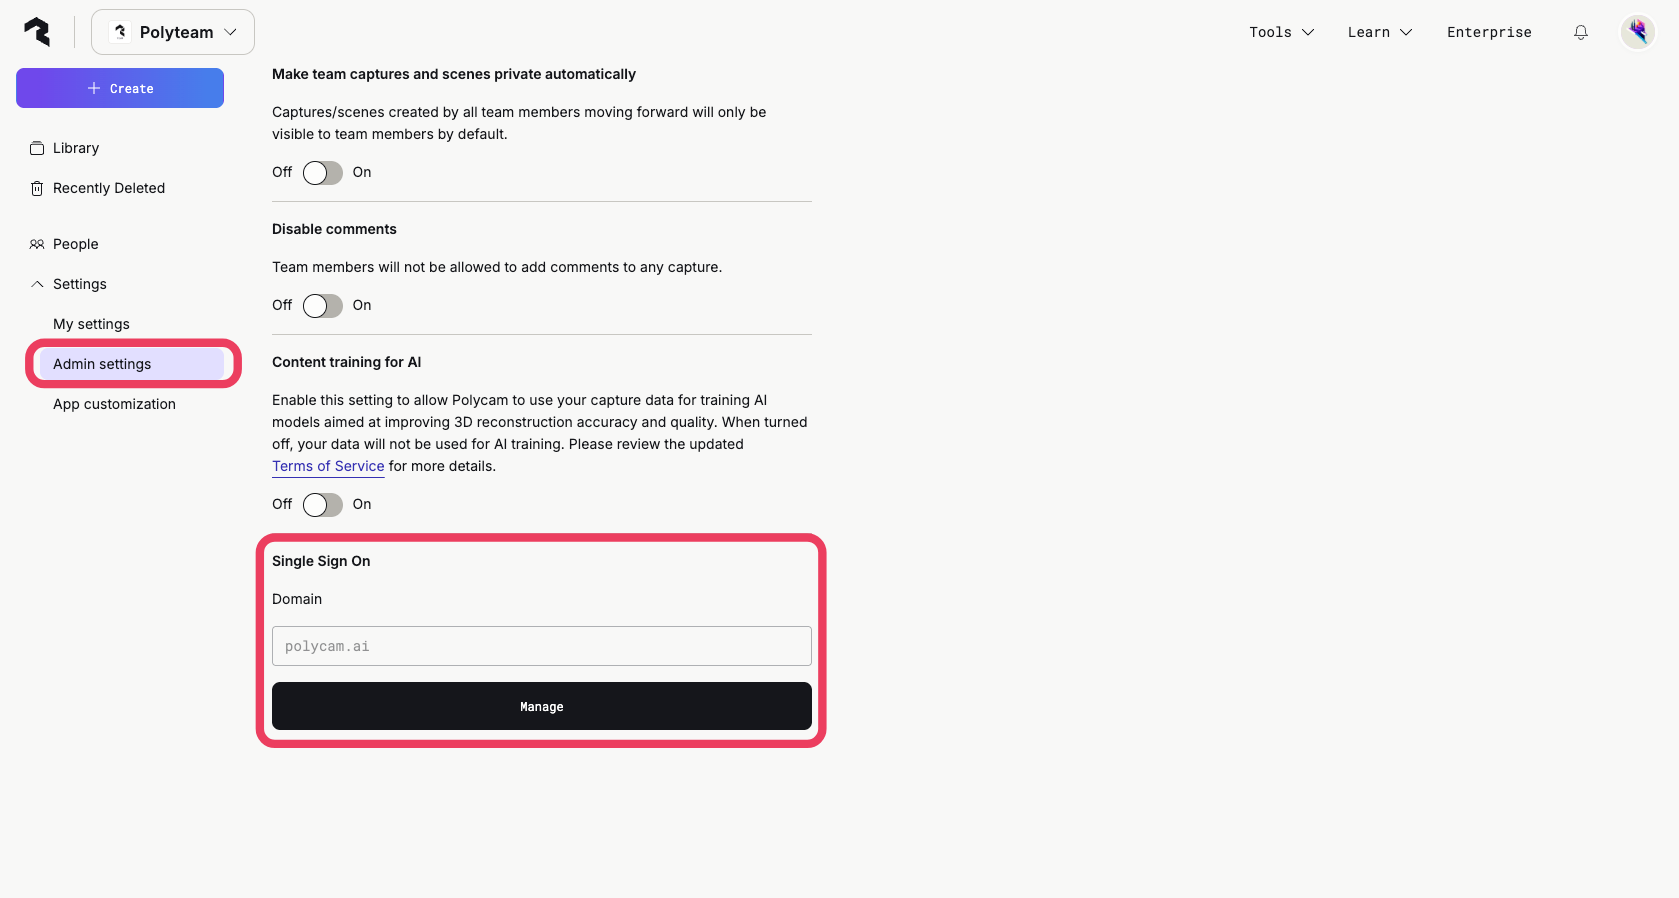Click the SSO Domain input field
This screenshot has height=898, width=1679.
pos(542,646)
